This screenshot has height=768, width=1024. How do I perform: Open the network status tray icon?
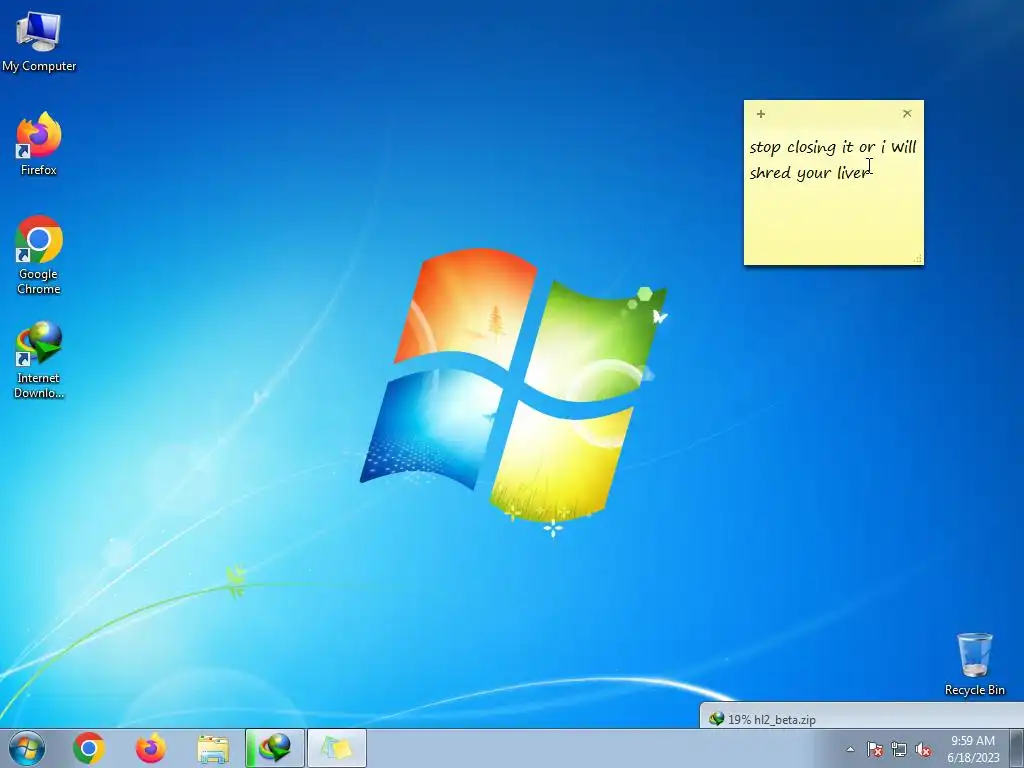[x=899, y=750]
